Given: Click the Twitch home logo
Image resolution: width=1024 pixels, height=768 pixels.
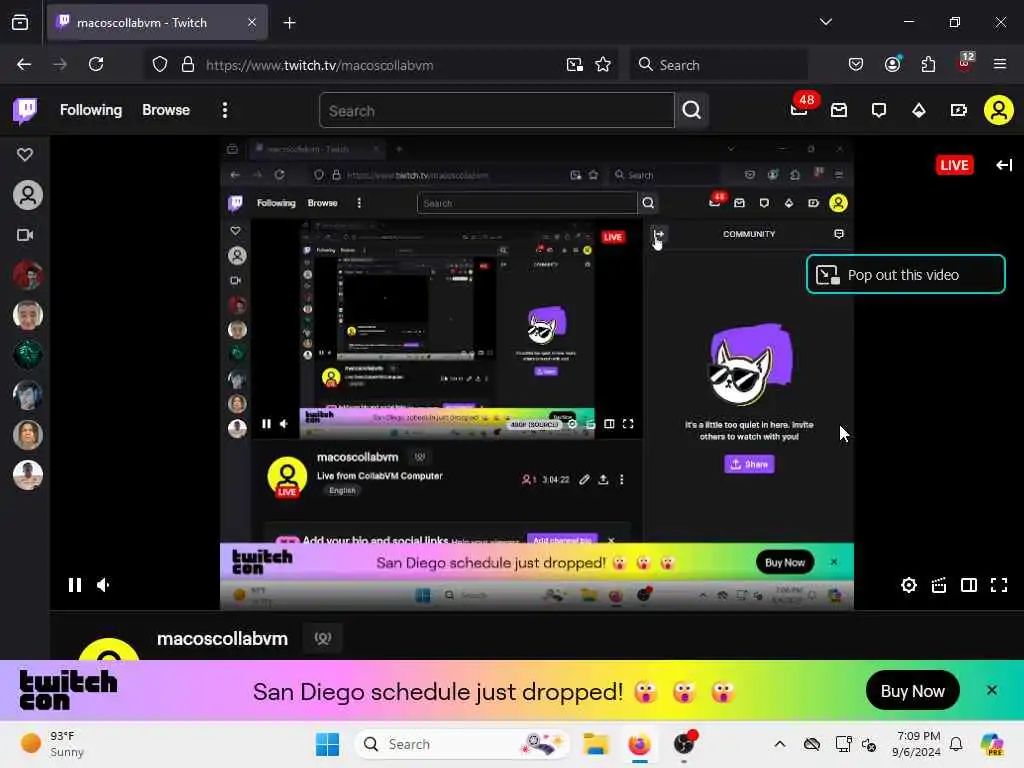Looking at the screenshot, I should (25, 110).
